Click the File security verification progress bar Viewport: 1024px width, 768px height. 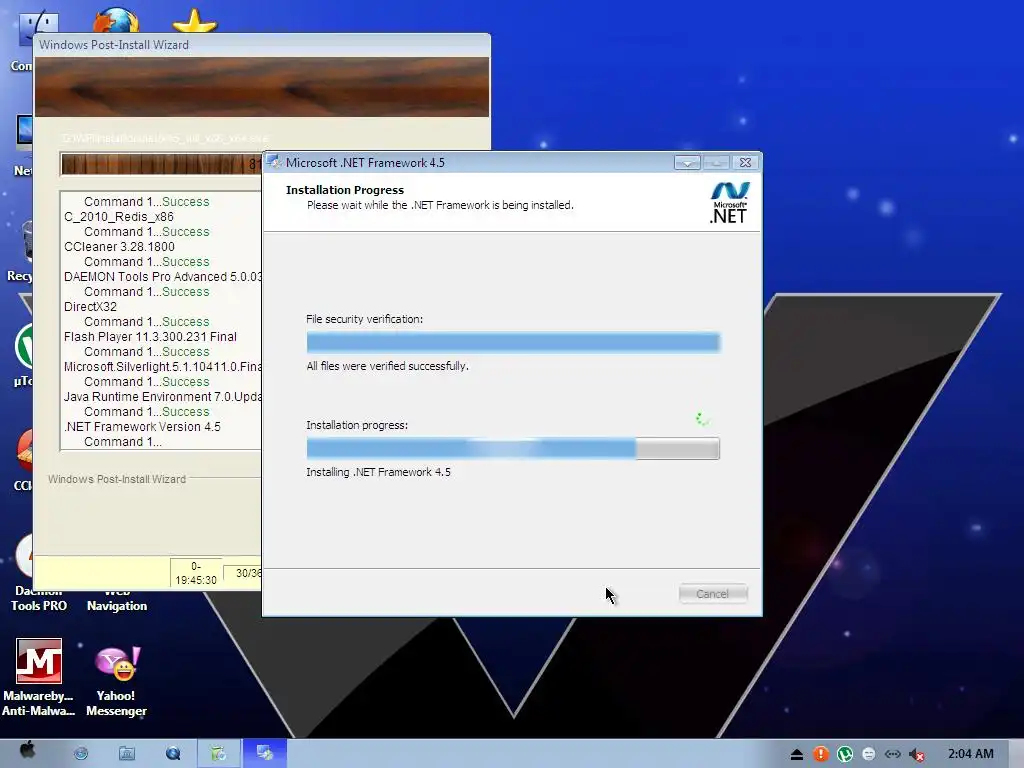tap(513, 342)
